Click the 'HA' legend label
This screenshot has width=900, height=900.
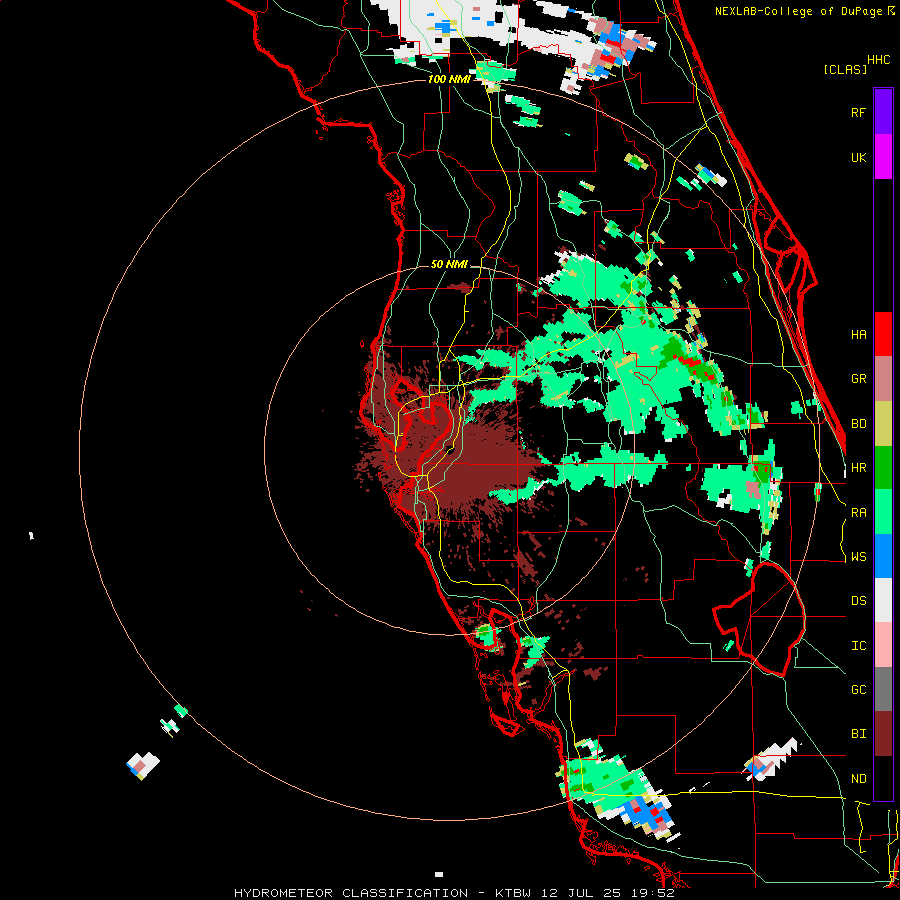pyautogui.click(x=858, y=335)
